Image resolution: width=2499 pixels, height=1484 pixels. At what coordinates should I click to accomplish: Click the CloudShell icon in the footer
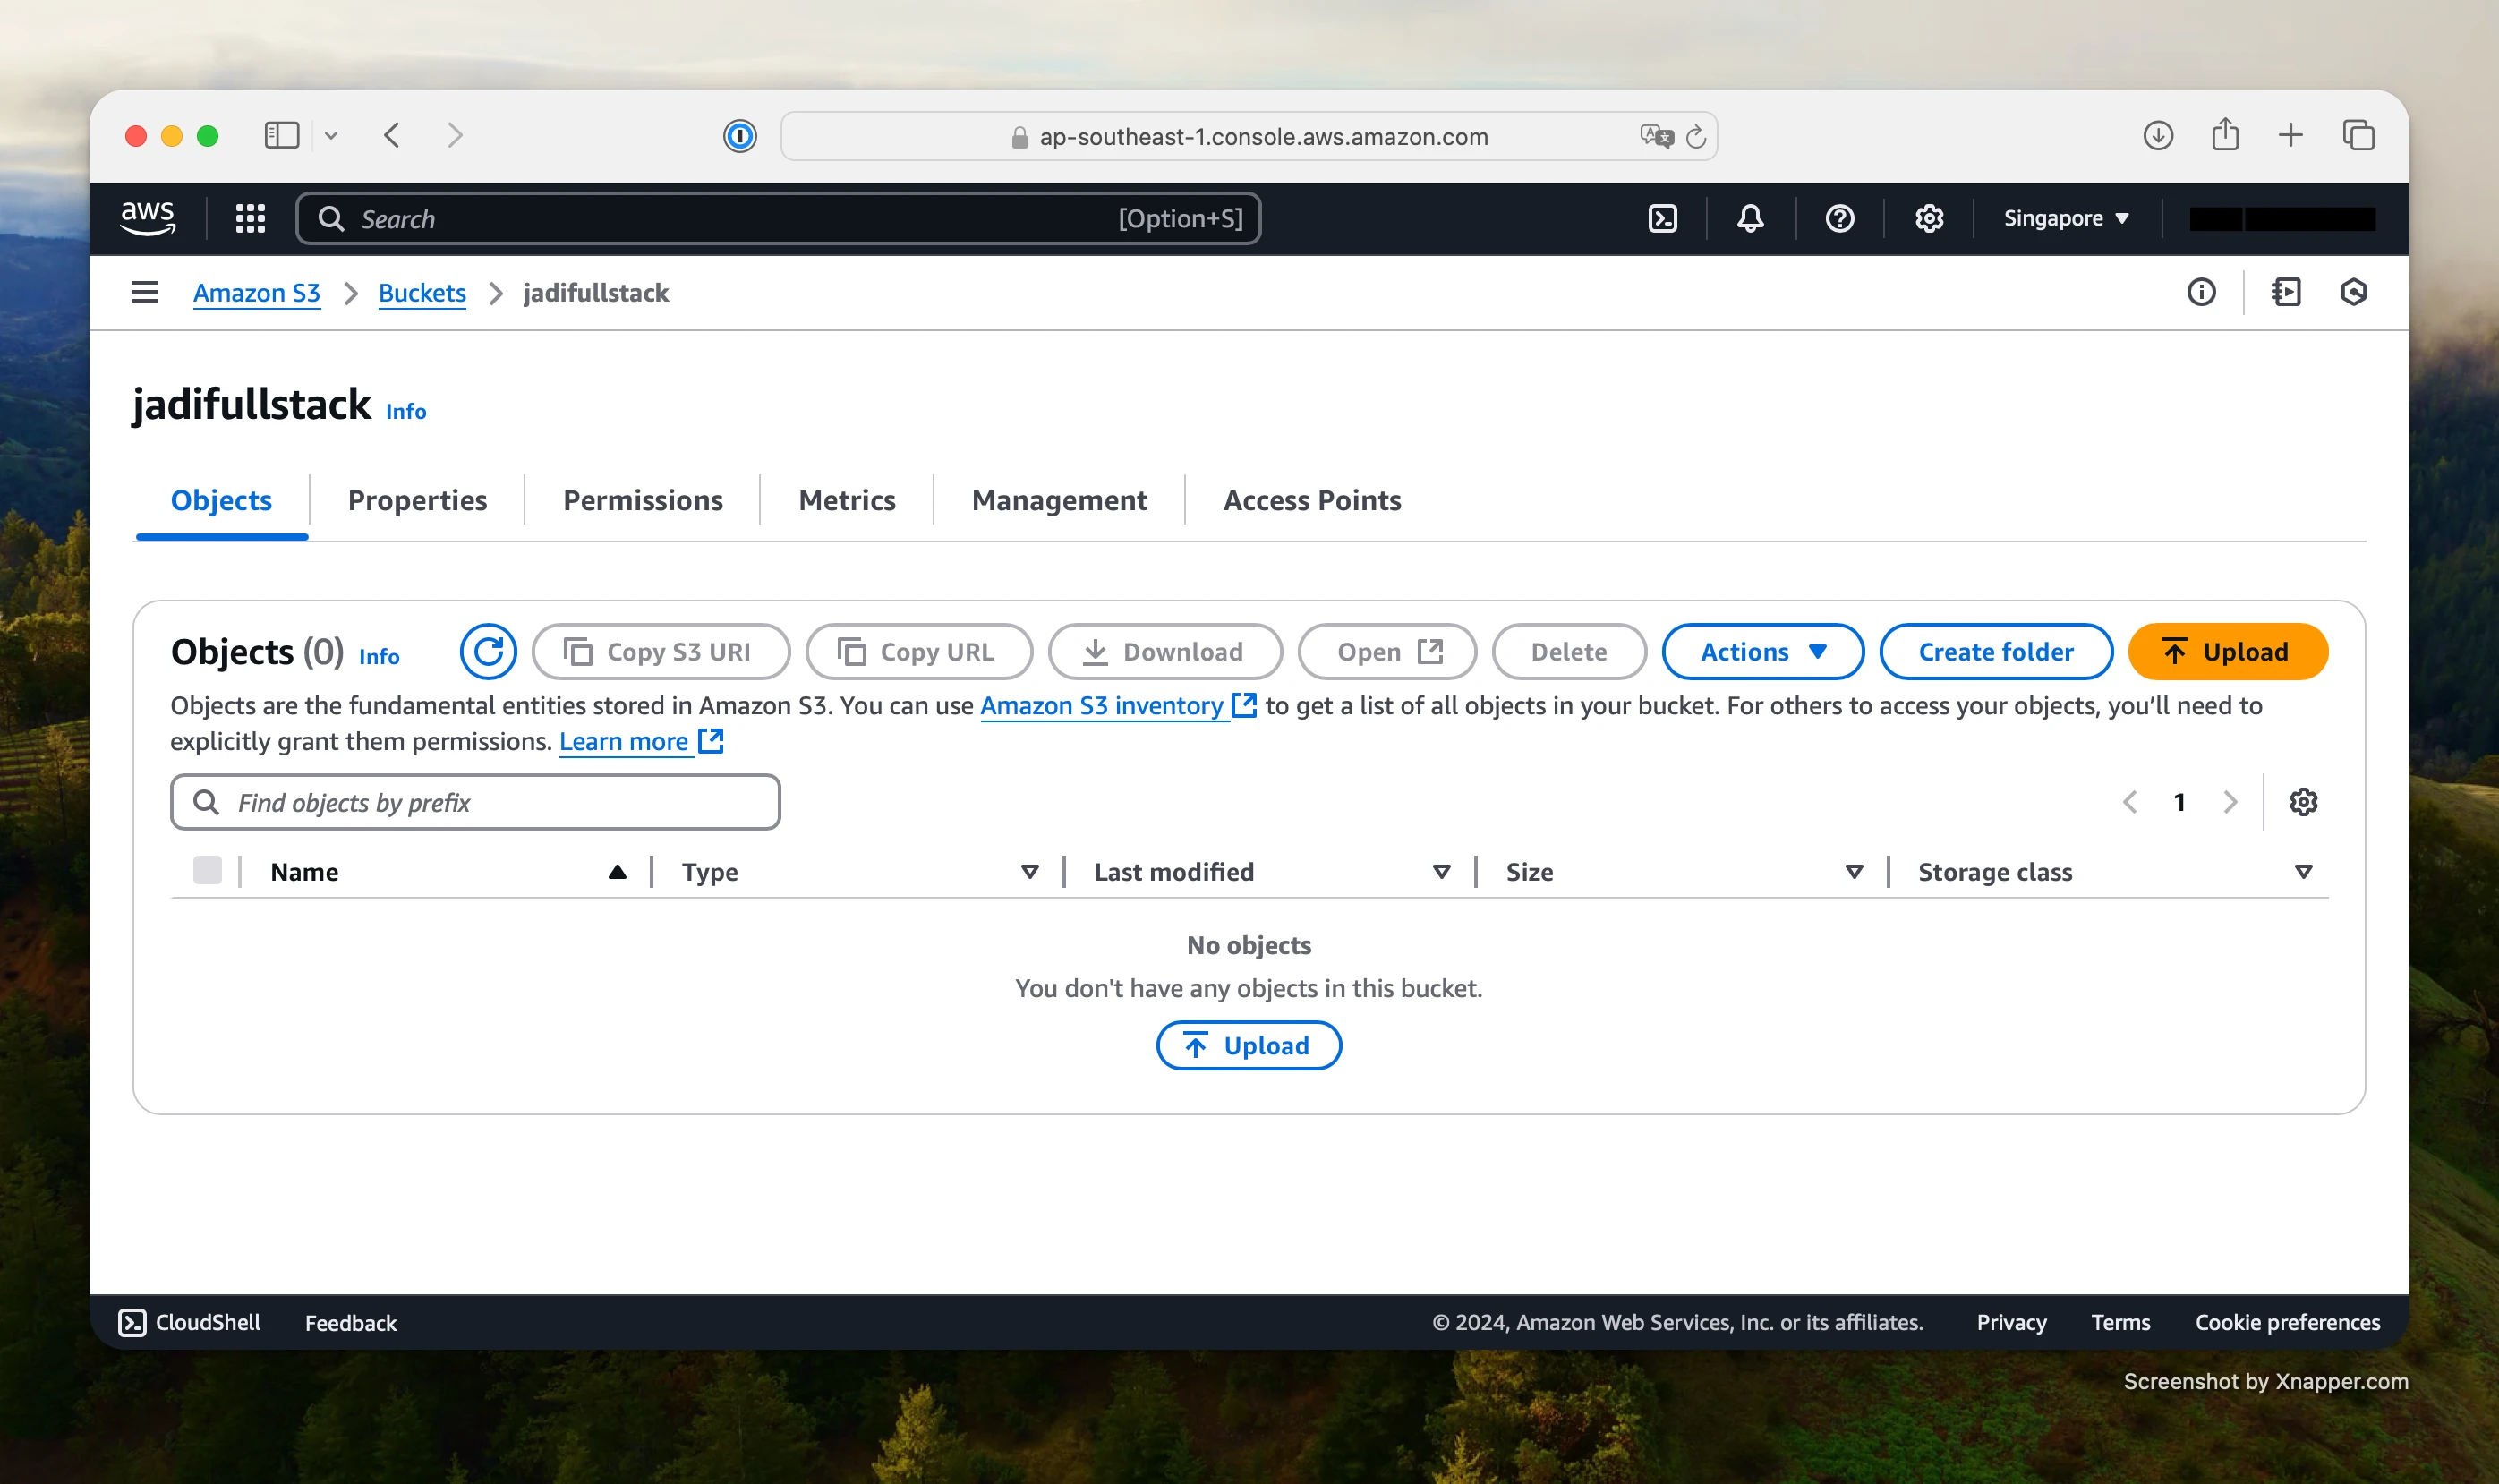(x=132, y=1322)
